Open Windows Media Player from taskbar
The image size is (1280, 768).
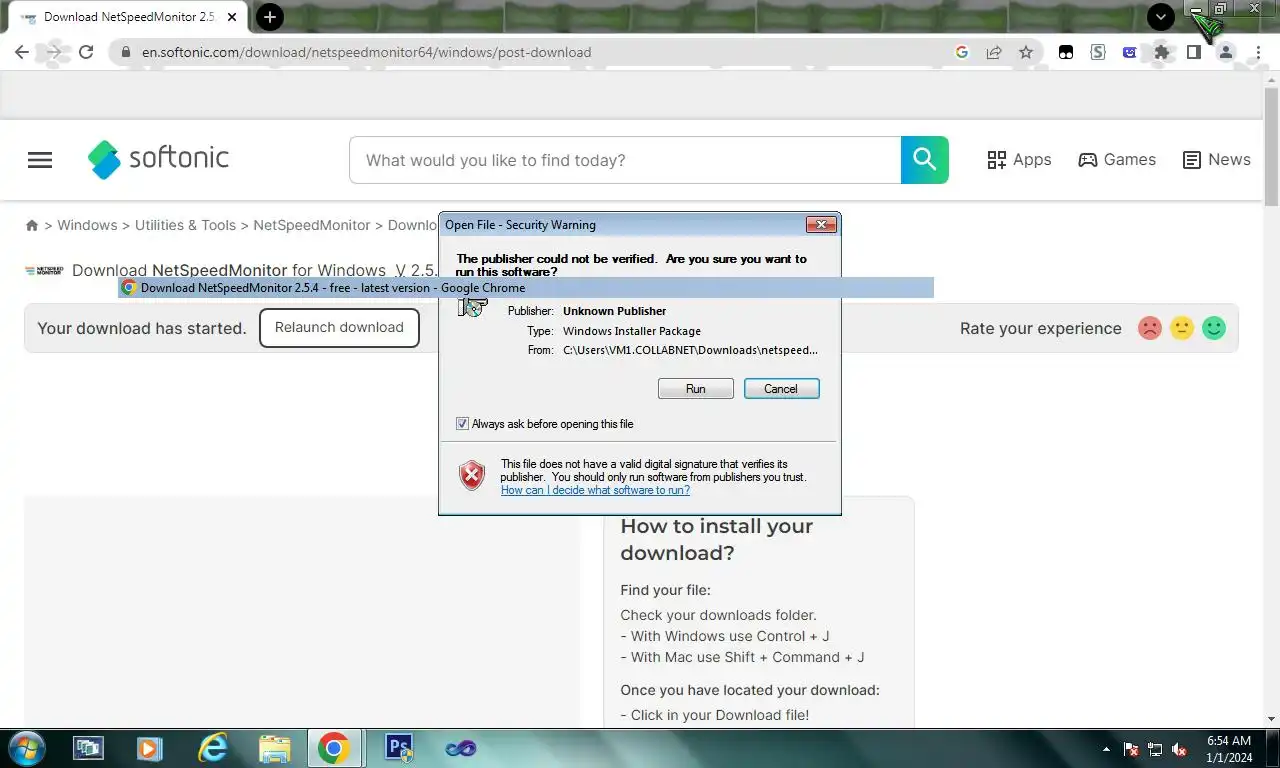(150, 748)
